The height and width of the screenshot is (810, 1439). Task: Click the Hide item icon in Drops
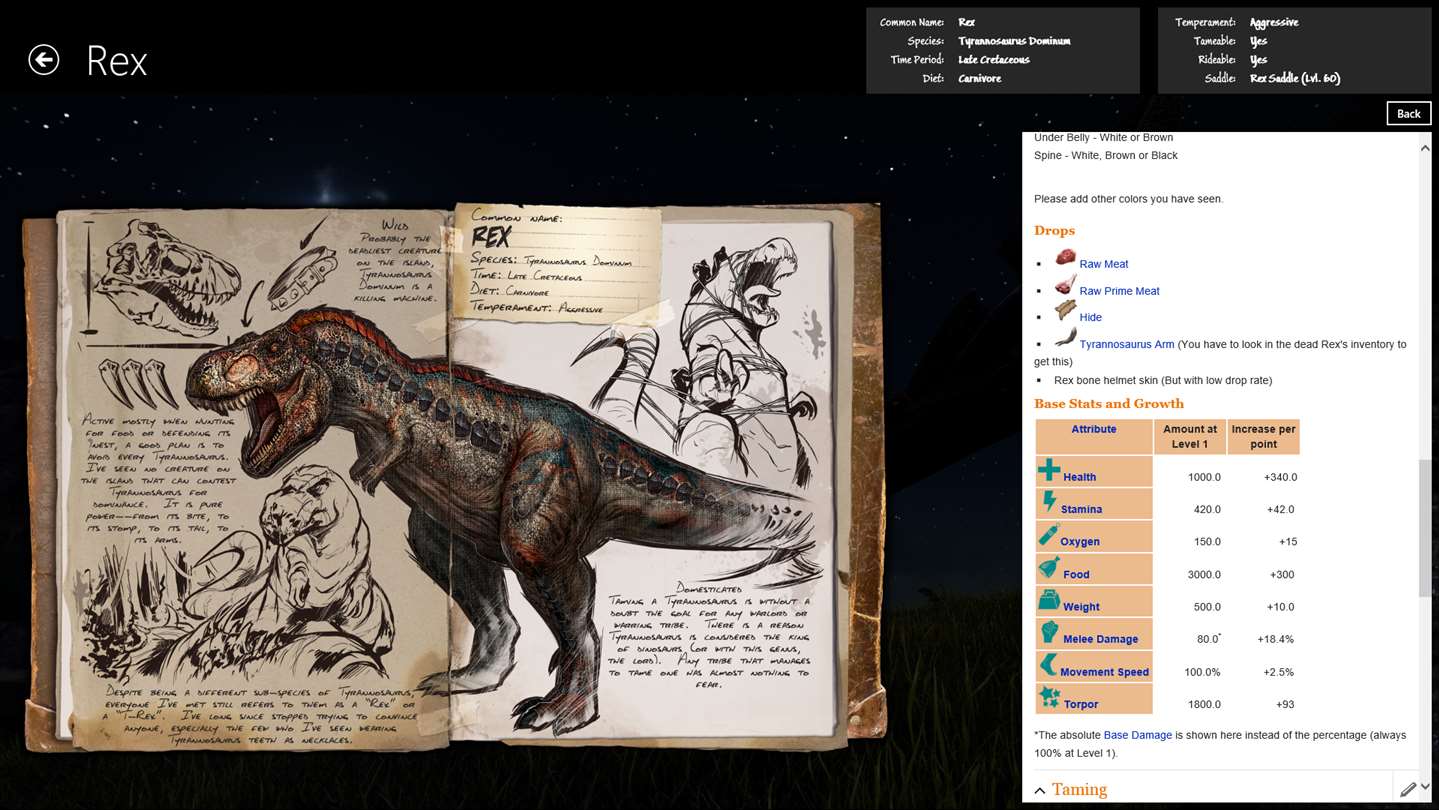point(1066,311)
